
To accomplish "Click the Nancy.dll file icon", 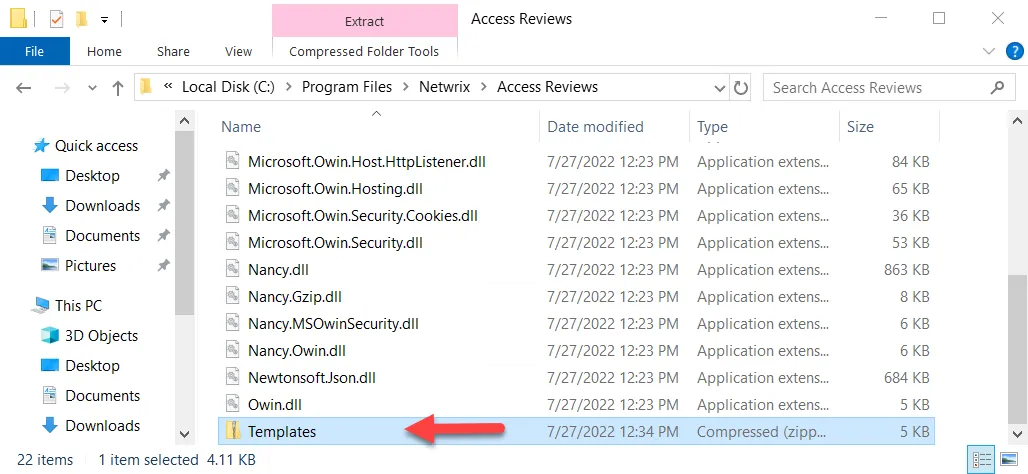I will coord(233,269).
